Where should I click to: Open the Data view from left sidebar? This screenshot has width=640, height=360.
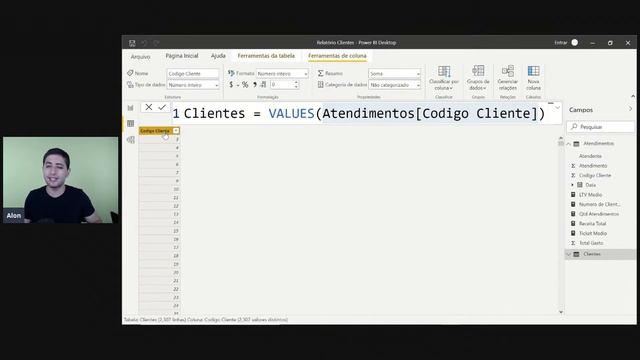click(131, 123)
